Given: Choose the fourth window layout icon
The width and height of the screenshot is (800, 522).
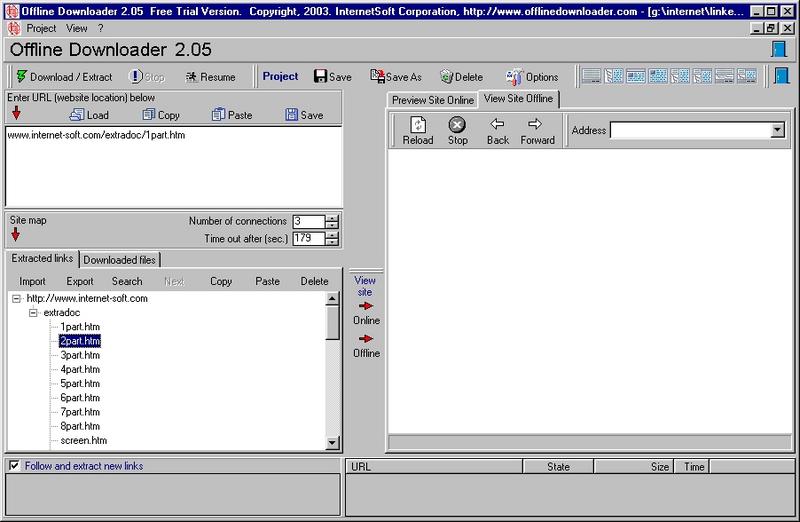Looking at the screenshot, I should coord(658,77).
